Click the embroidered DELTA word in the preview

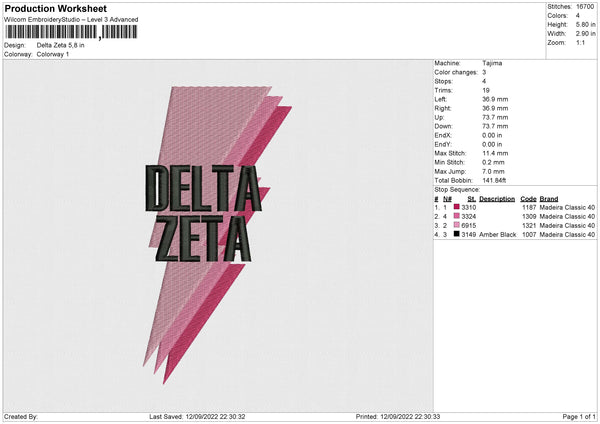(x=203, y=188)
